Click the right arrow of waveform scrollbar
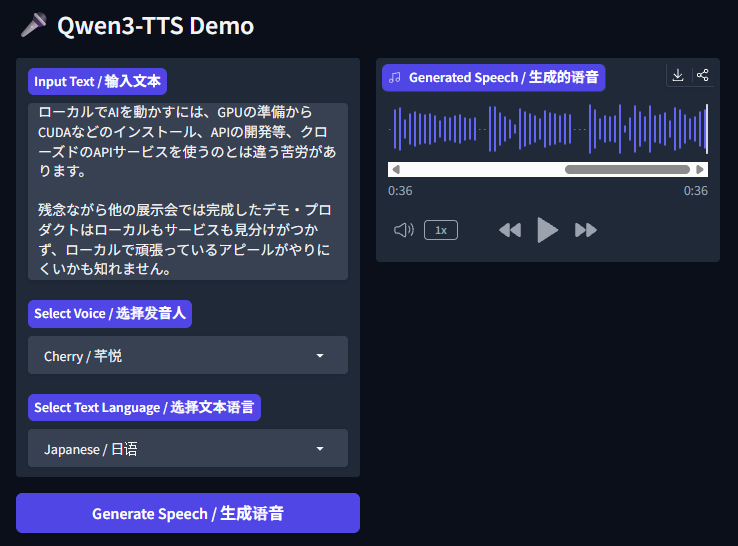 [700, 169]
